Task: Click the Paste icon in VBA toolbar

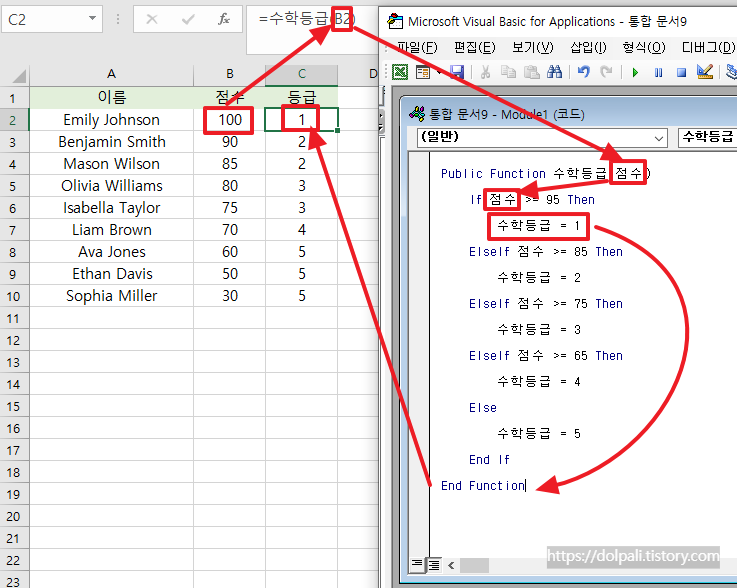Action: pyautogui.click(x=532, y=72)
